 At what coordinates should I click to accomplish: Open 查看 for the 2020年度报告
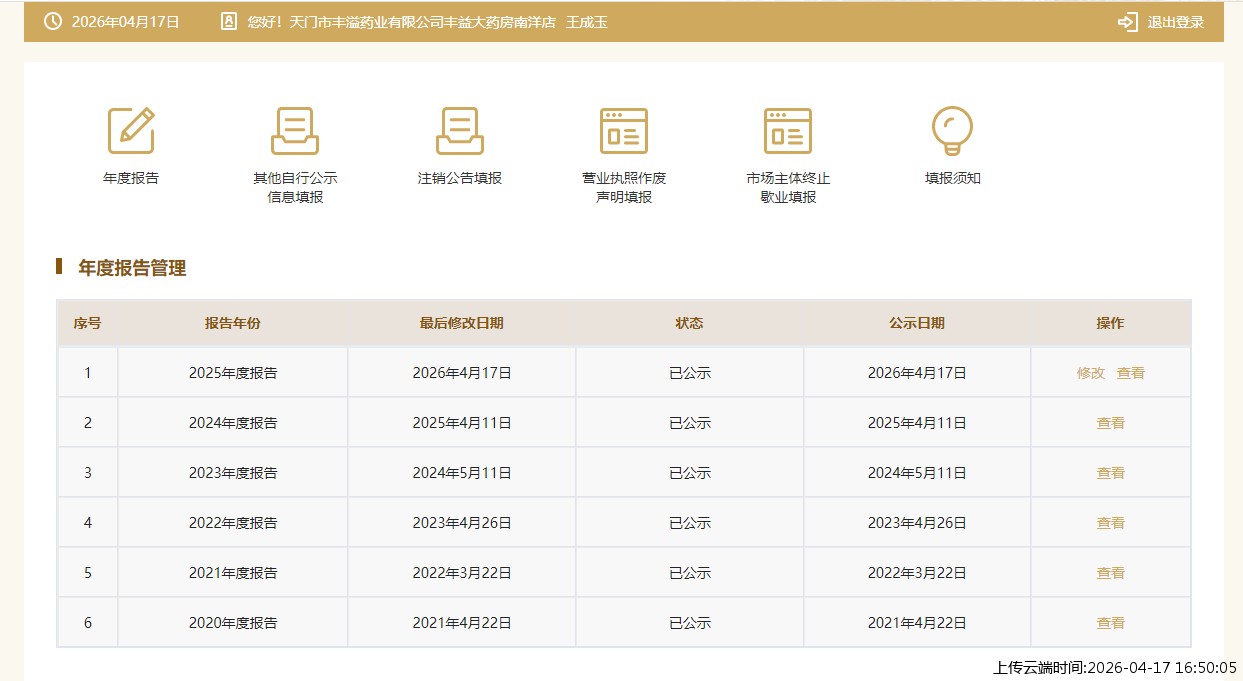point(1111,623)
